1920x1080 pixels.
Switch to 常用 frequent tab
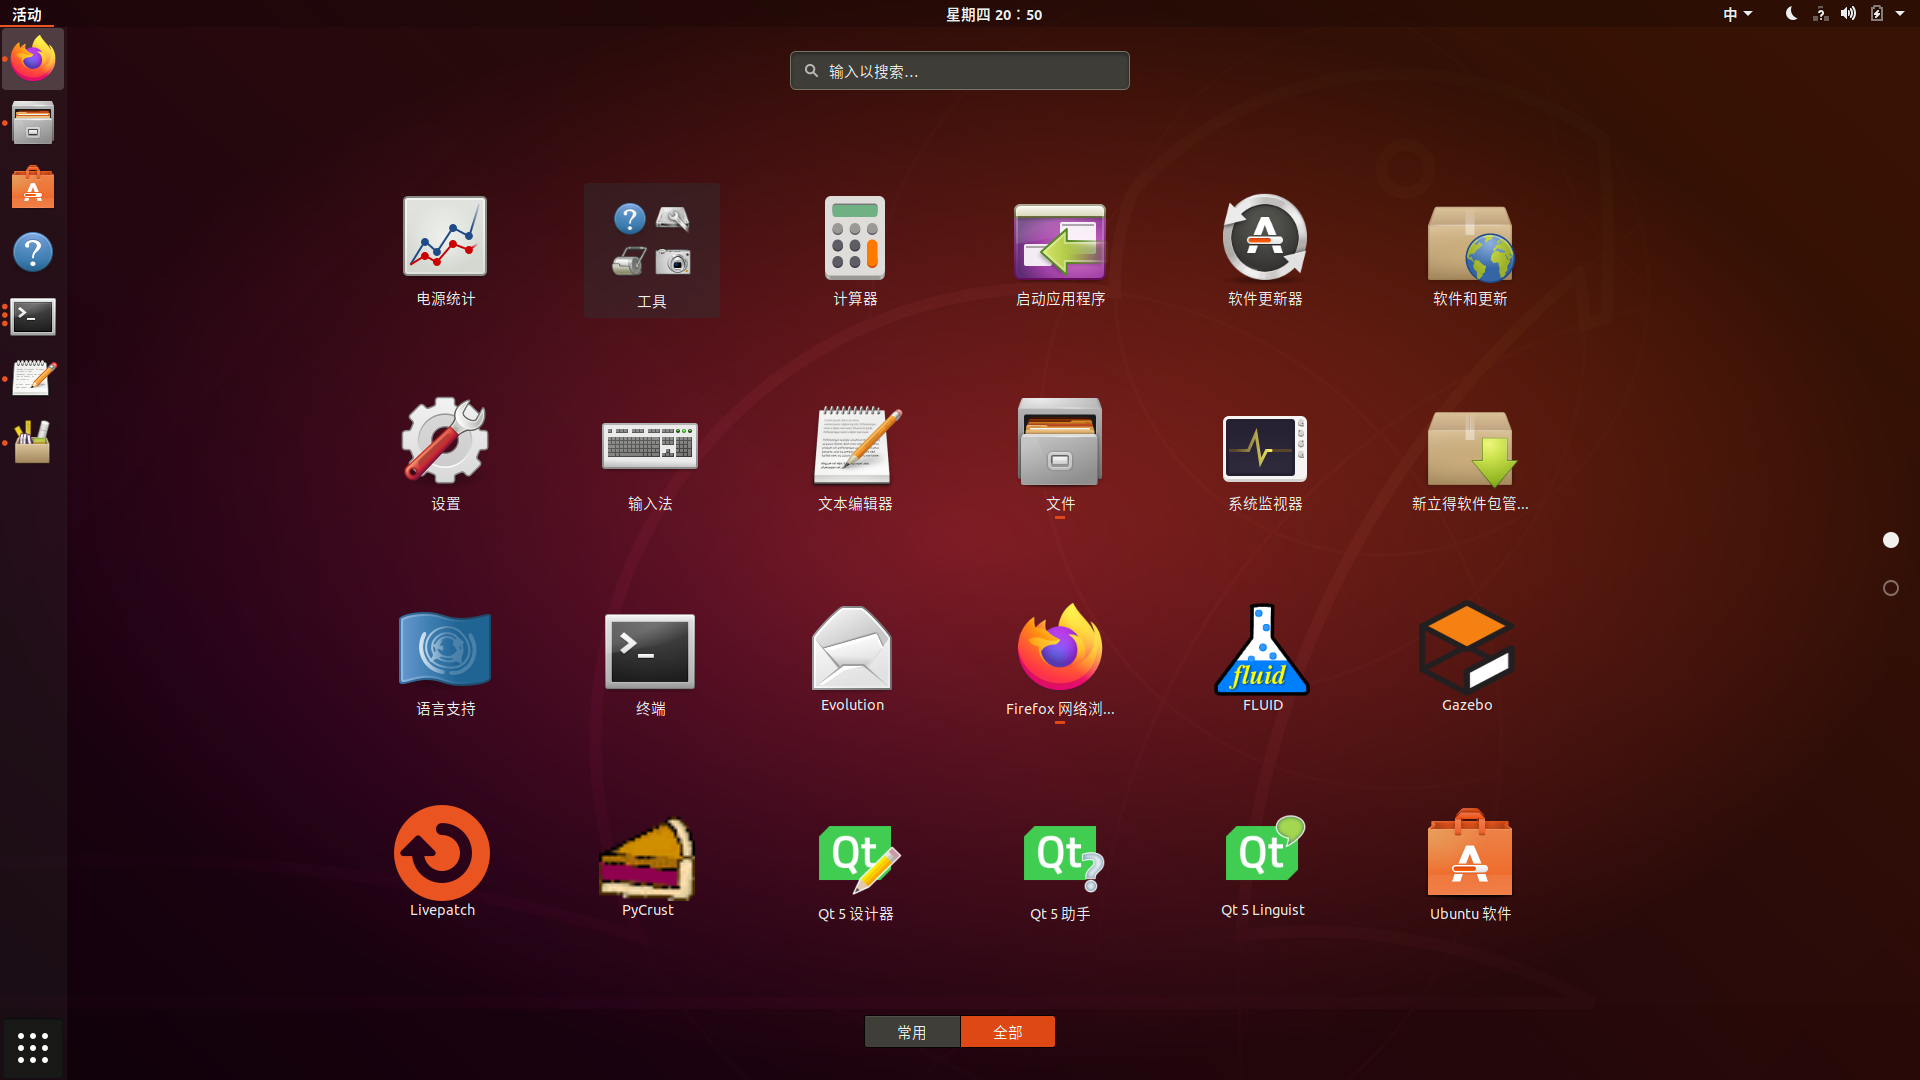click(912, 1032)
